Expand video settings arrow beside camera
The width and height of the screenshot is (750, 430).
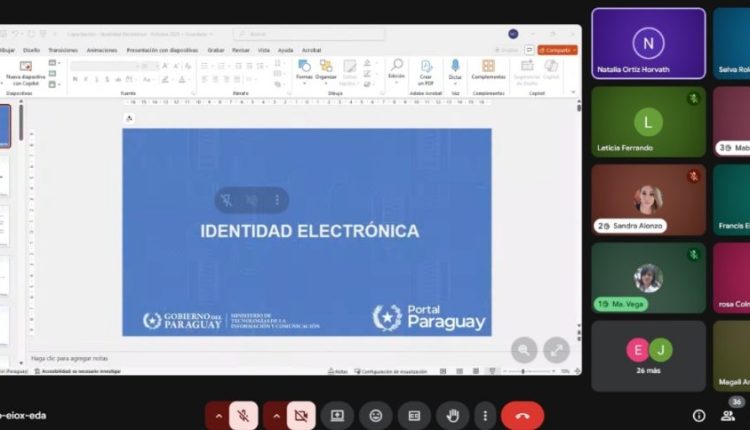pyautogui.click(x=274, y=415)
